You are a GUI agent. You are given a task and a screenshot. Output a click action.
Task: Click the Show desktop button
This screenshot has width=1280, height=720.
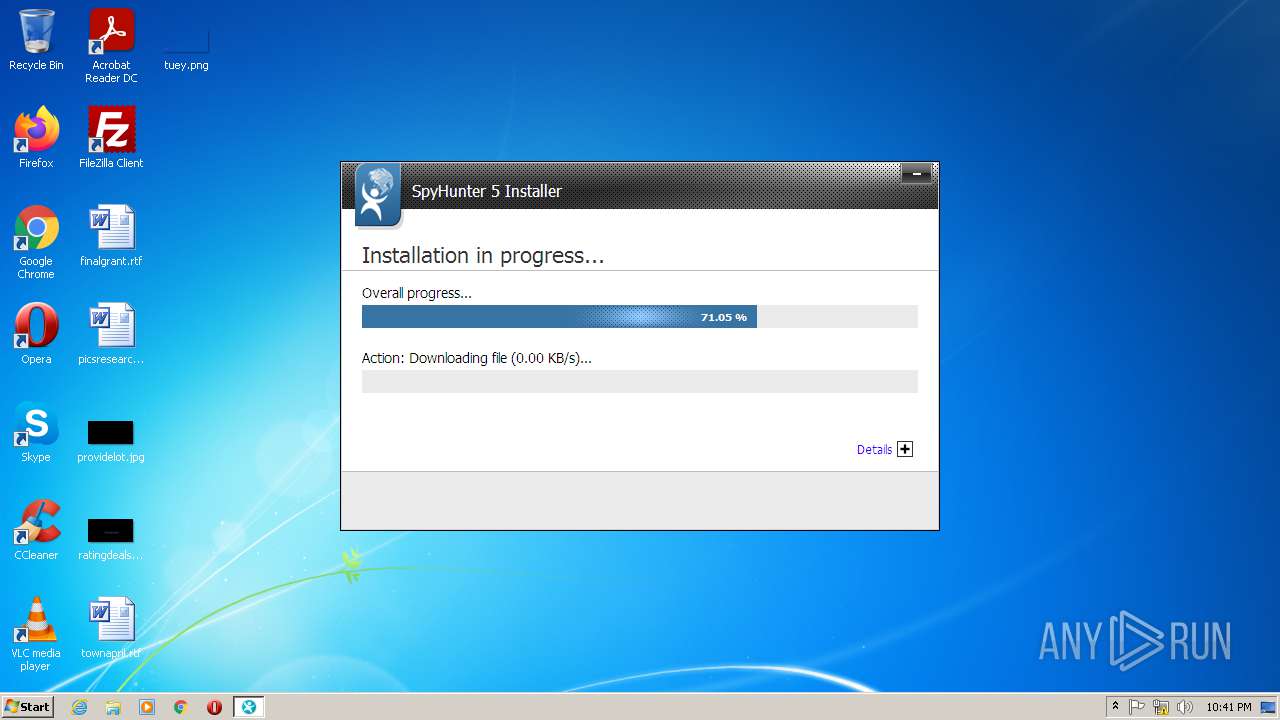click(1270, 707)
